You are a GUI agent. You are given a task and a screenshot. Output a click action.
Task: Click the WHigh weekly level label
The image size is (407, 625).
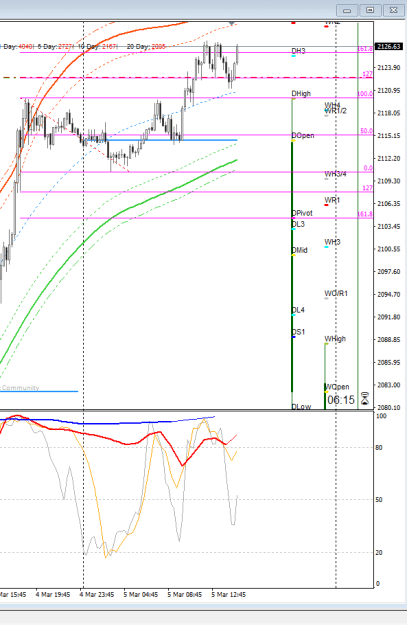pos(335,339)
